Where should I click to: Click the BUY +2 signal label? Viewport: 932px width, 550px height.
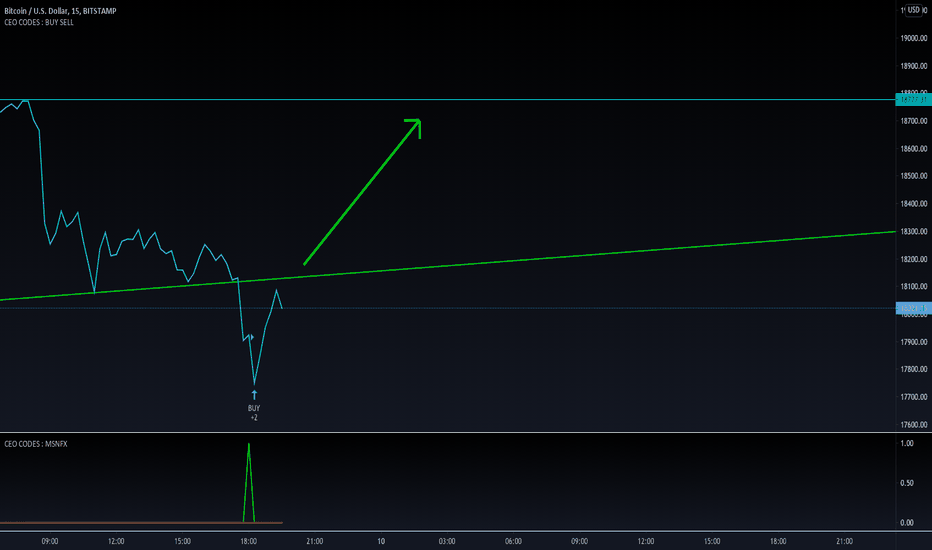coord(254,413)
